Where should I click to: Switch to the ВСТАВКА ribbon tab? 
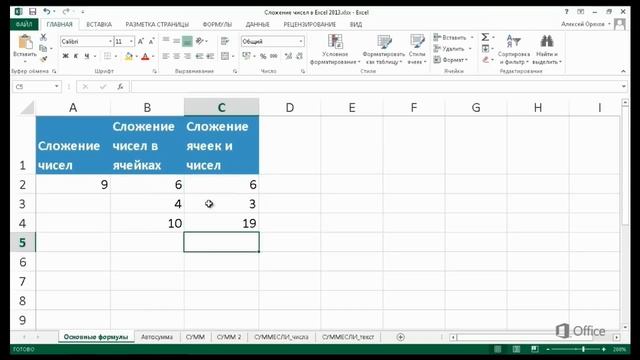coord(99,24)
